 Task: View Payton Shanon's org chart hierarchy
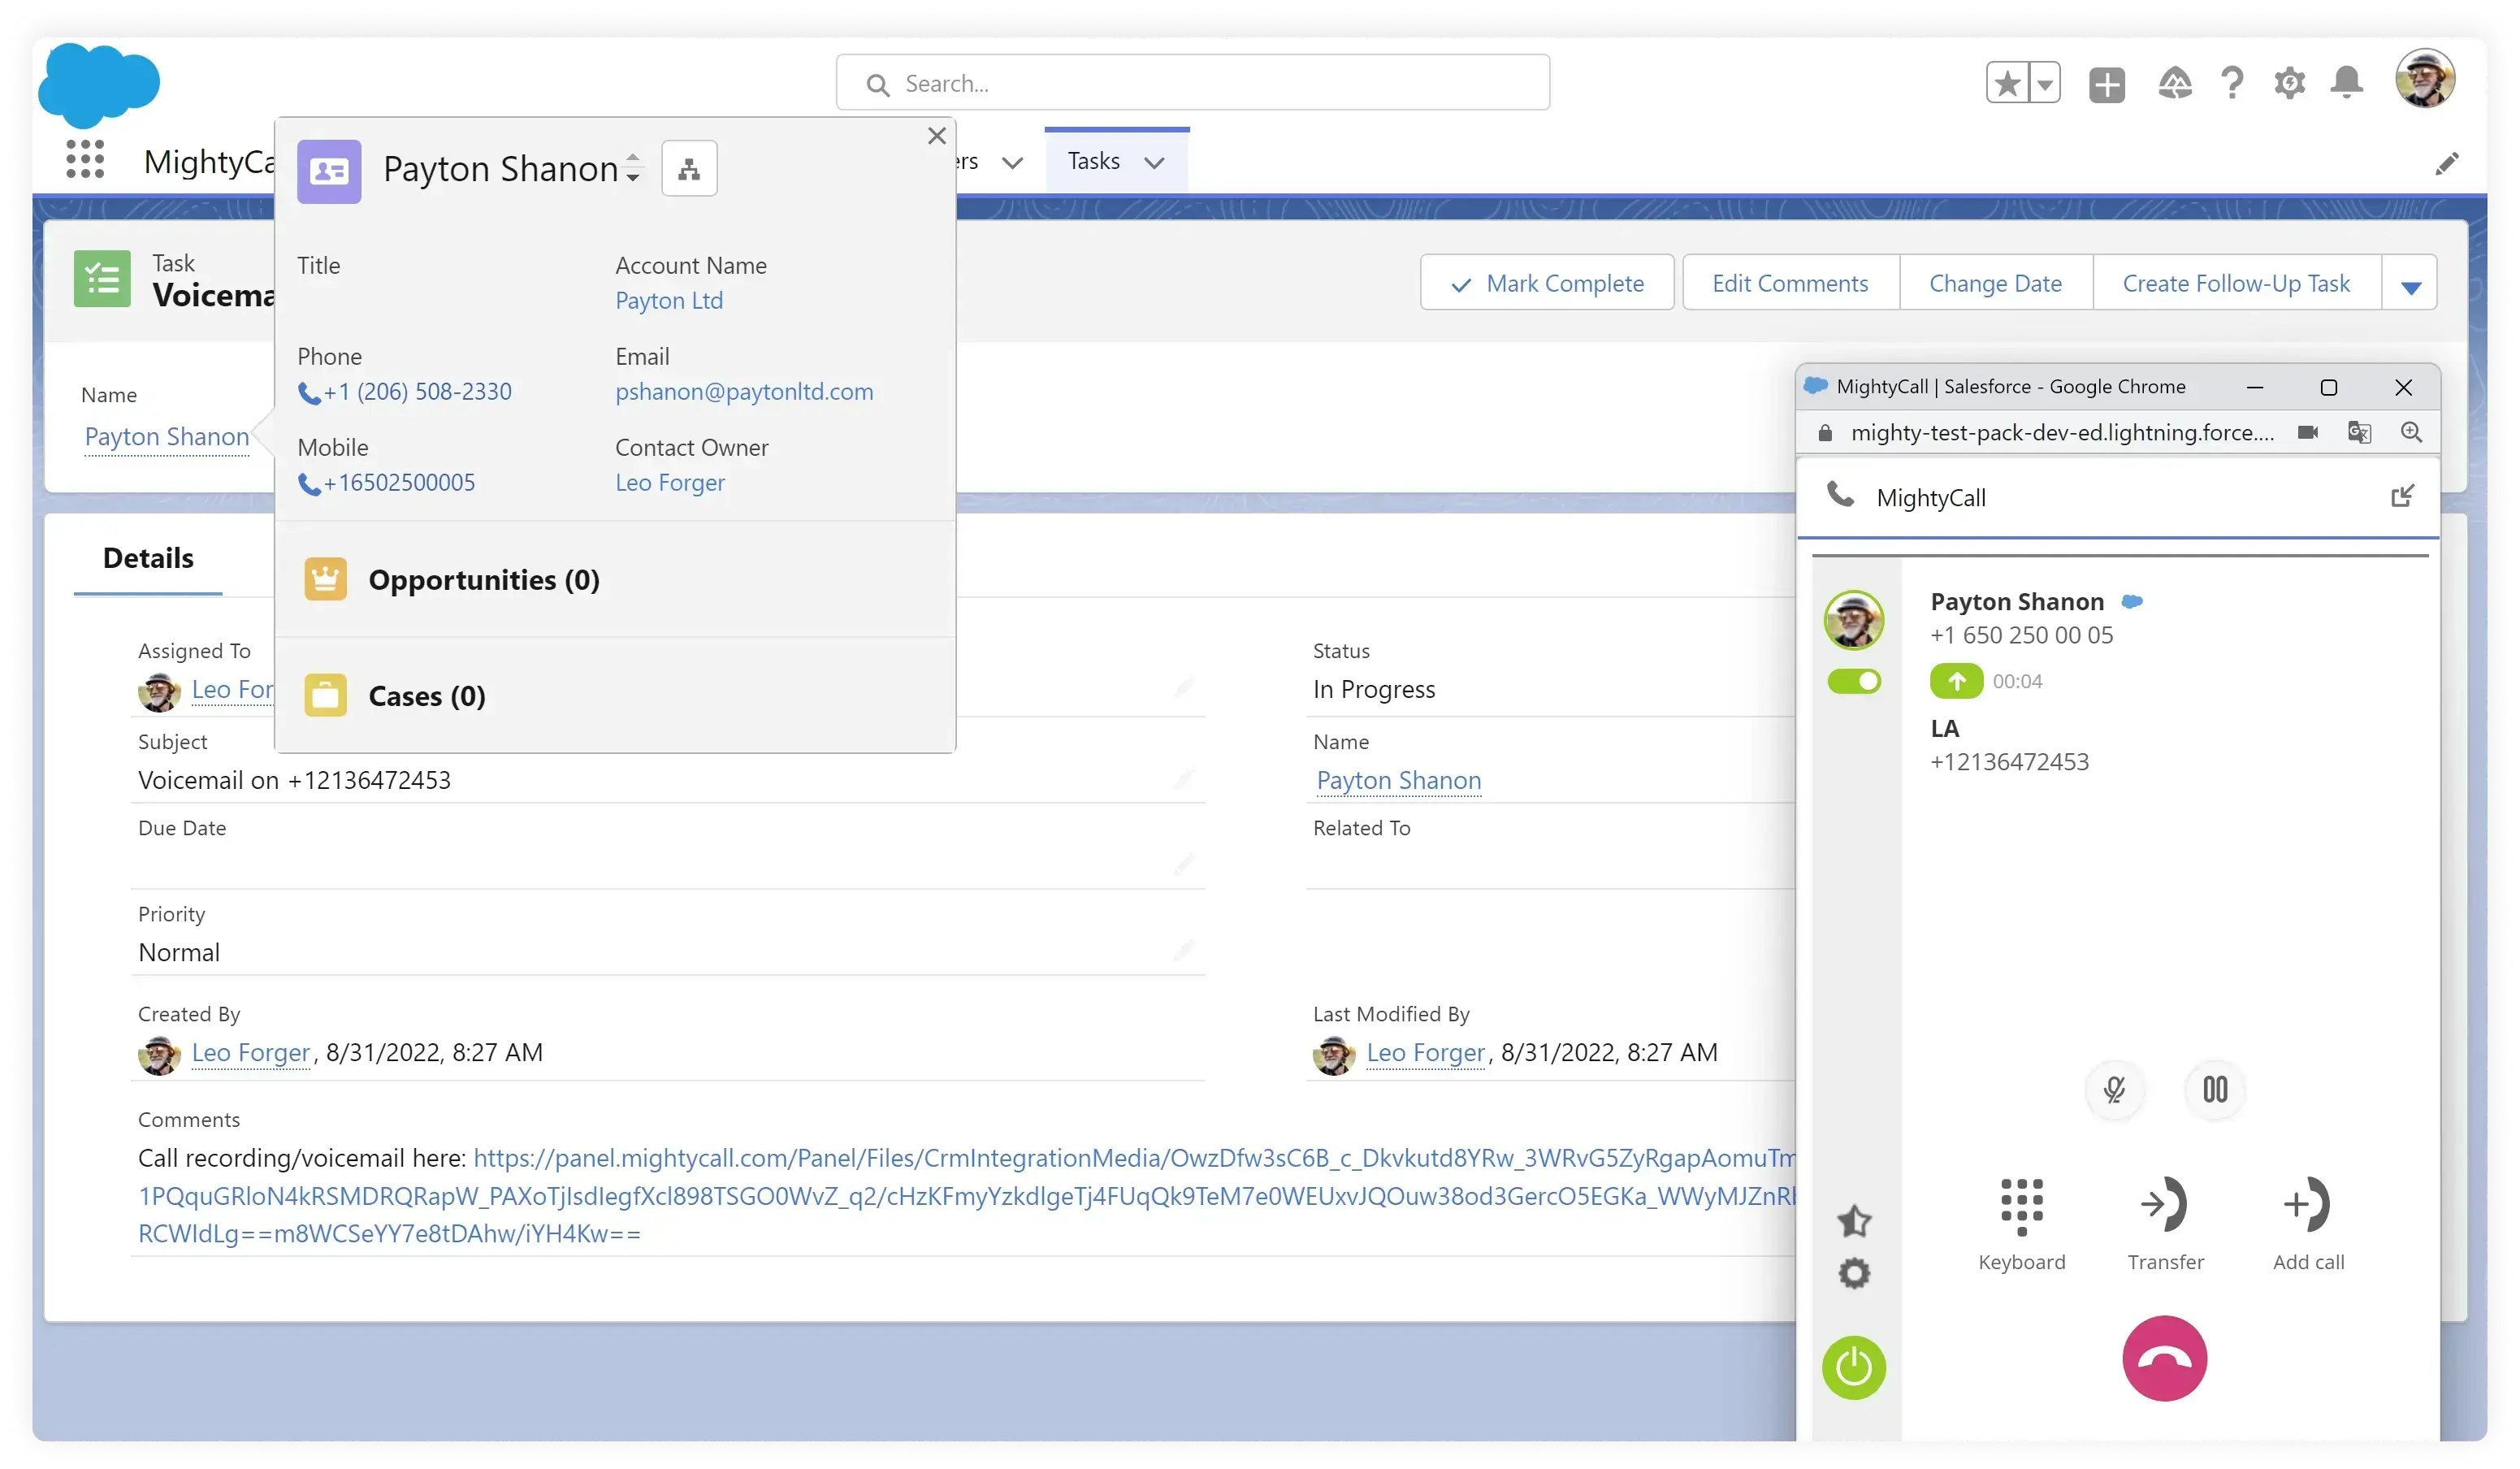(688, 168)
